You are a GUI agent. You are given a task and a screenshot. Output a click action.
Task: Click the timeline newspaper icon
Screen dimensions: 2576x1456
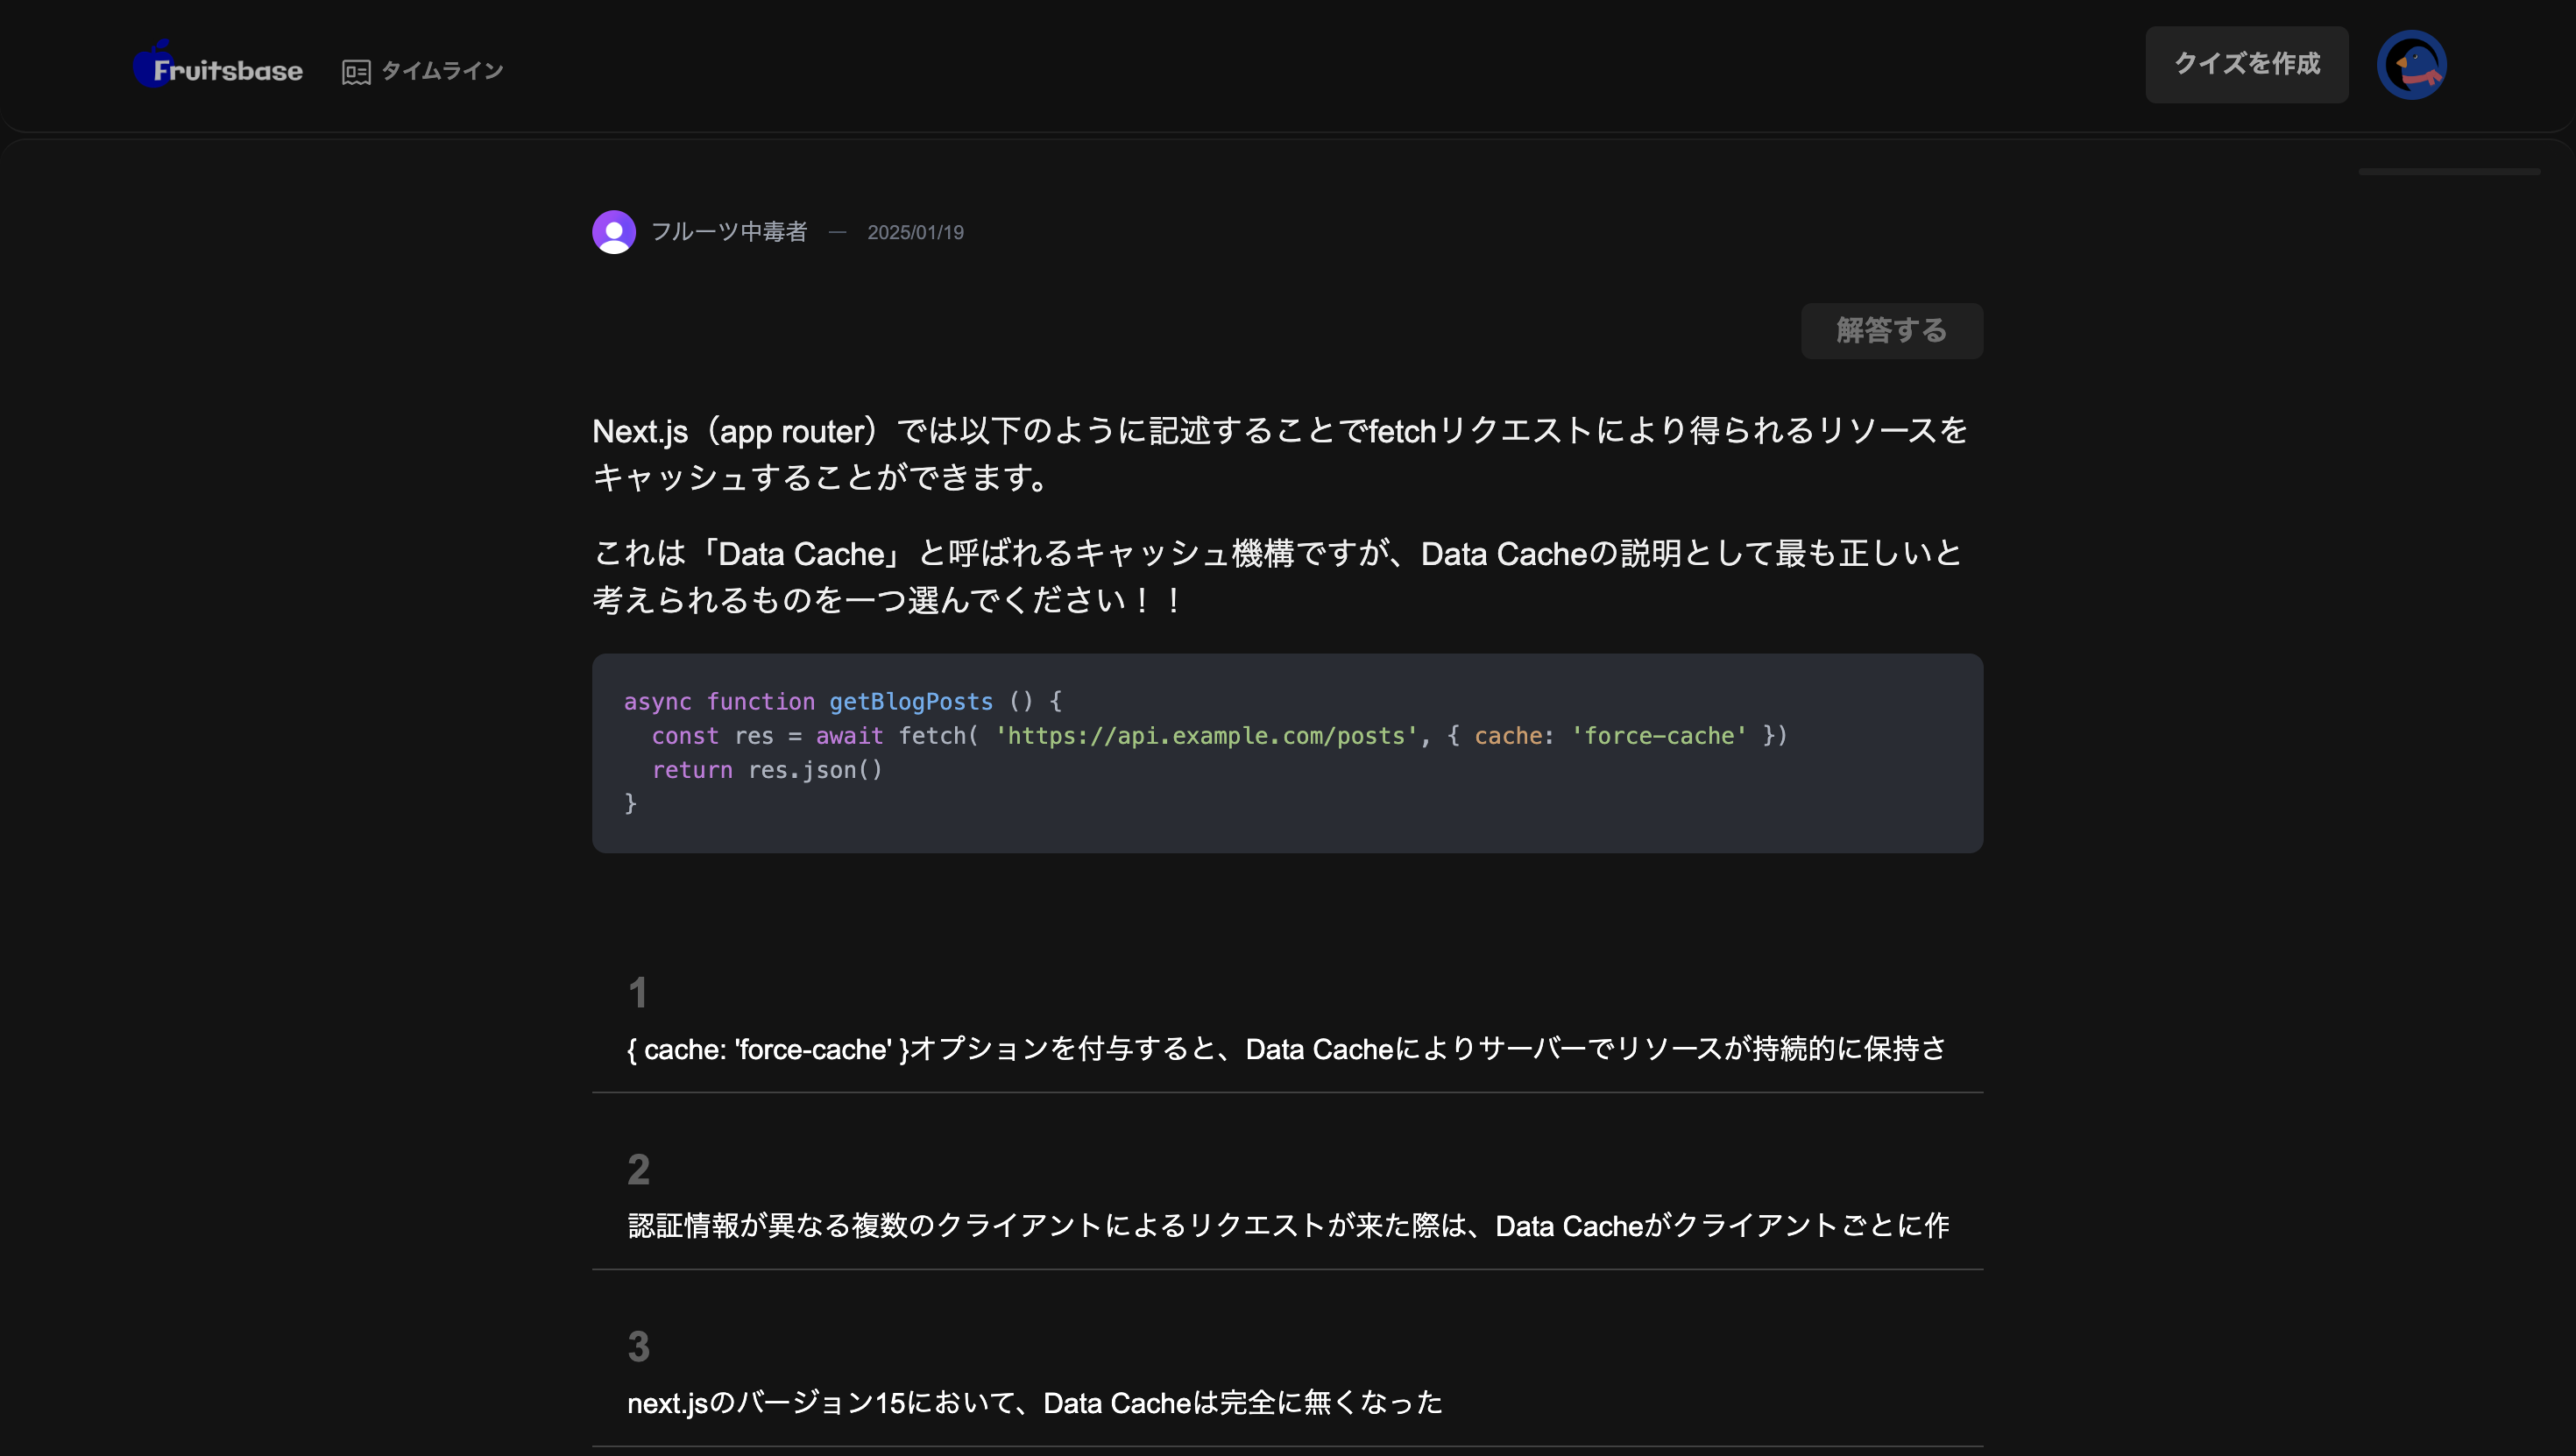[x=355, y=72]
